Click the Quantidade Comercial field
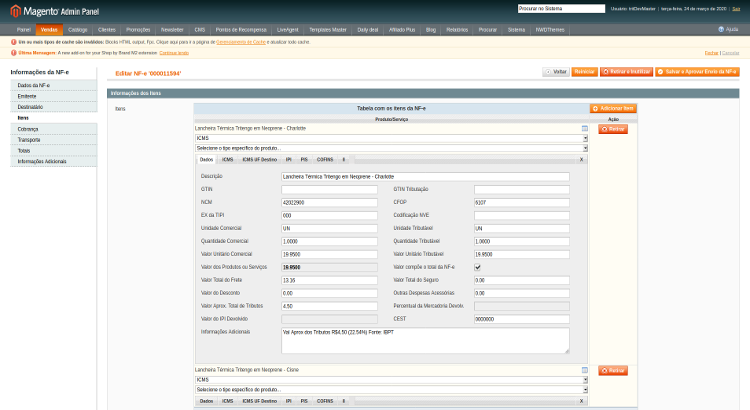 (x=329, y=241)
